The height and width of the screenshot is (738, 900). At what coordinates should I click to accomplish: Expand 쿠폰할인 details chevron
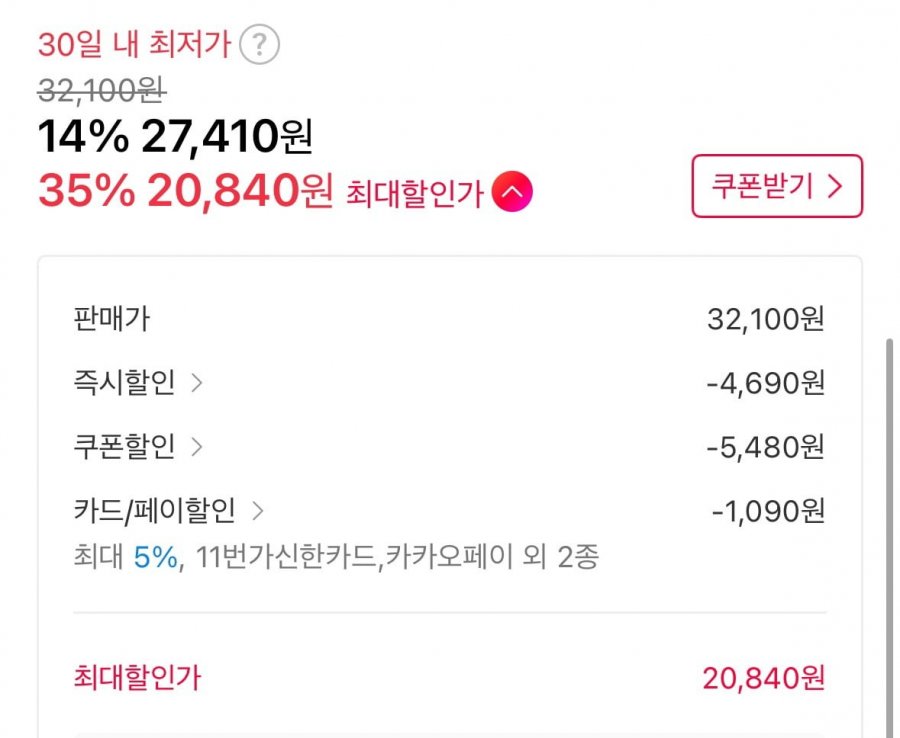pyautogui.click(x=196, y=446)
